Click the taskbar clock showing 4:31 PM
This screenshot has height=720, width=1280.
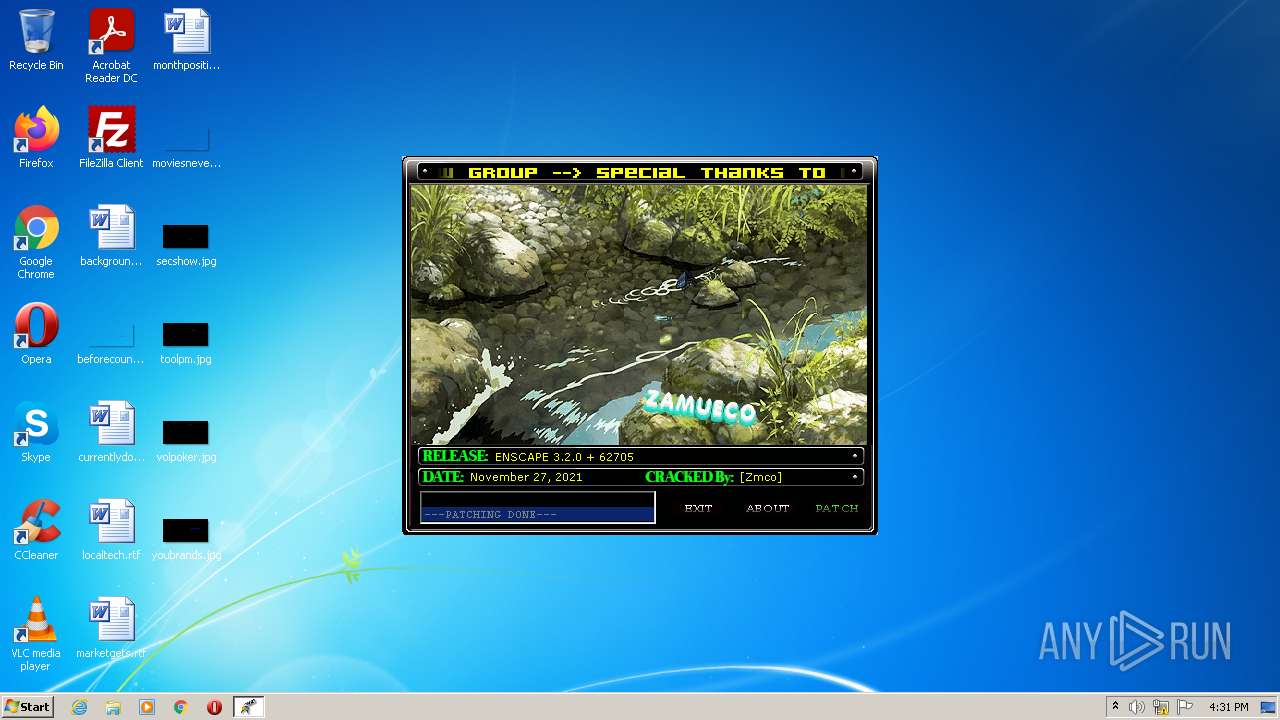point(1229,707)
